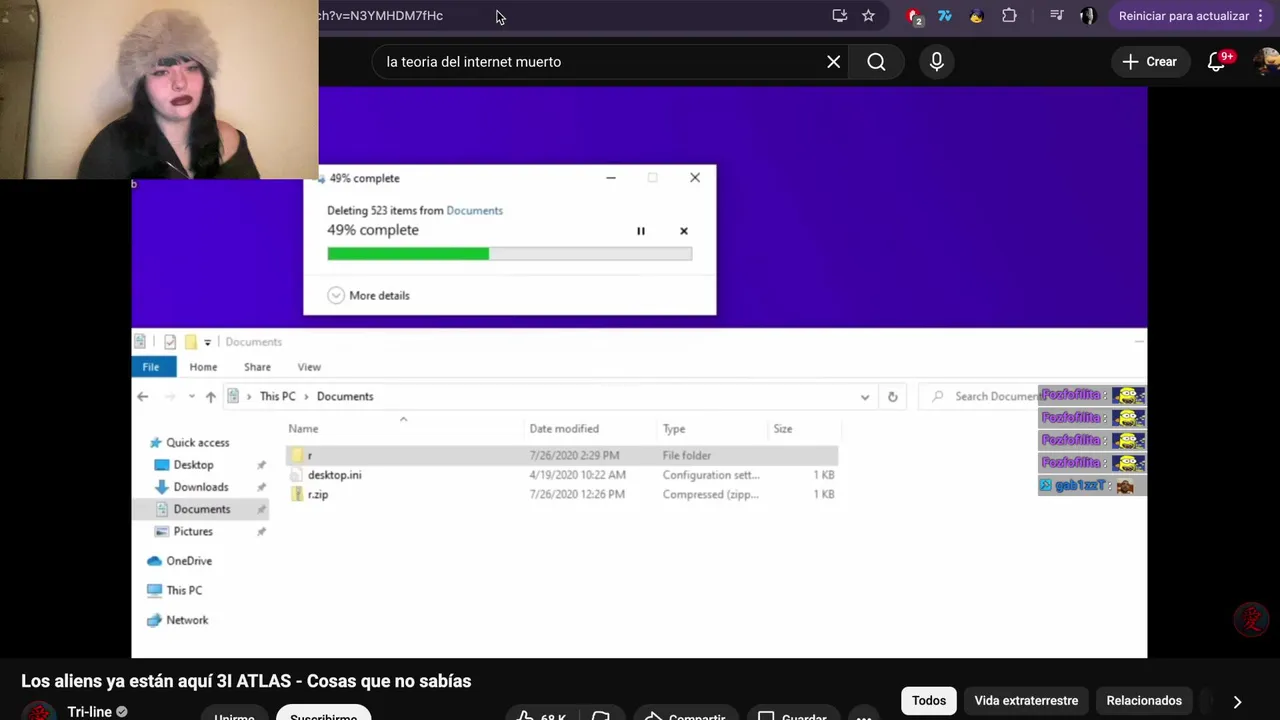
Task: Open the Quick Access Toolbar customize dropdown
Action: (207, 342)
